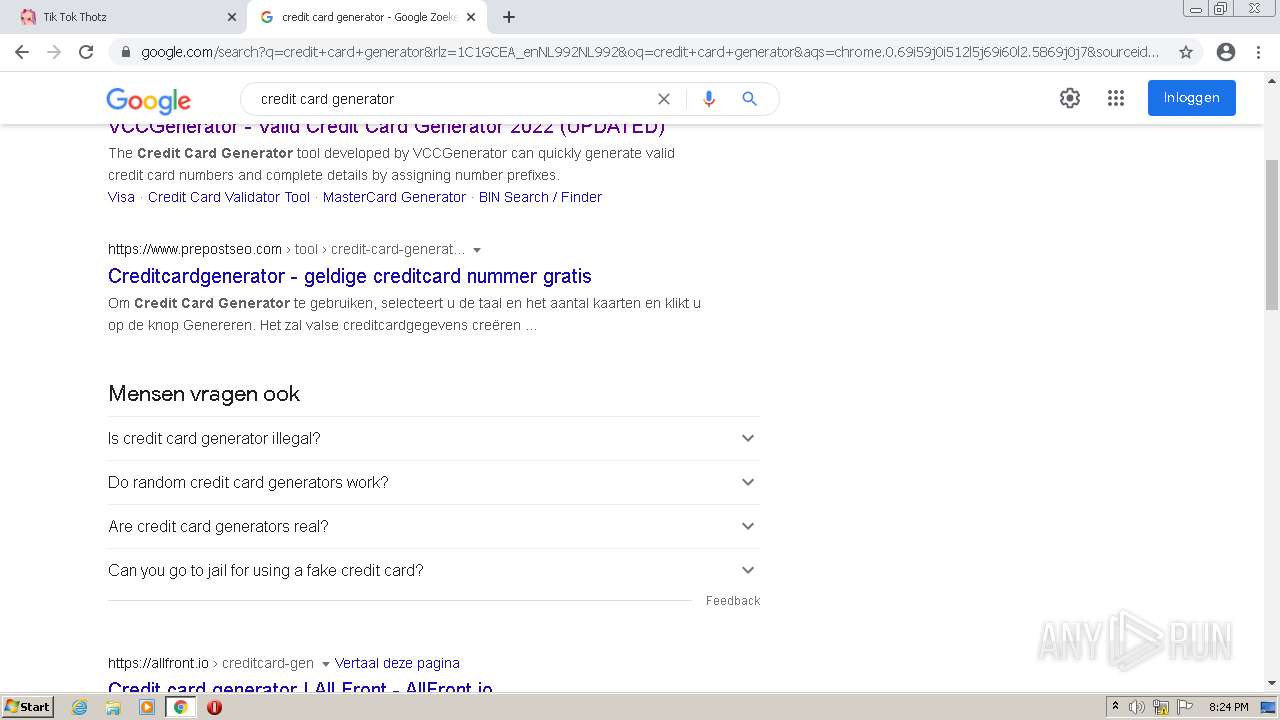Click the Google logo

(x=148, y=100)
